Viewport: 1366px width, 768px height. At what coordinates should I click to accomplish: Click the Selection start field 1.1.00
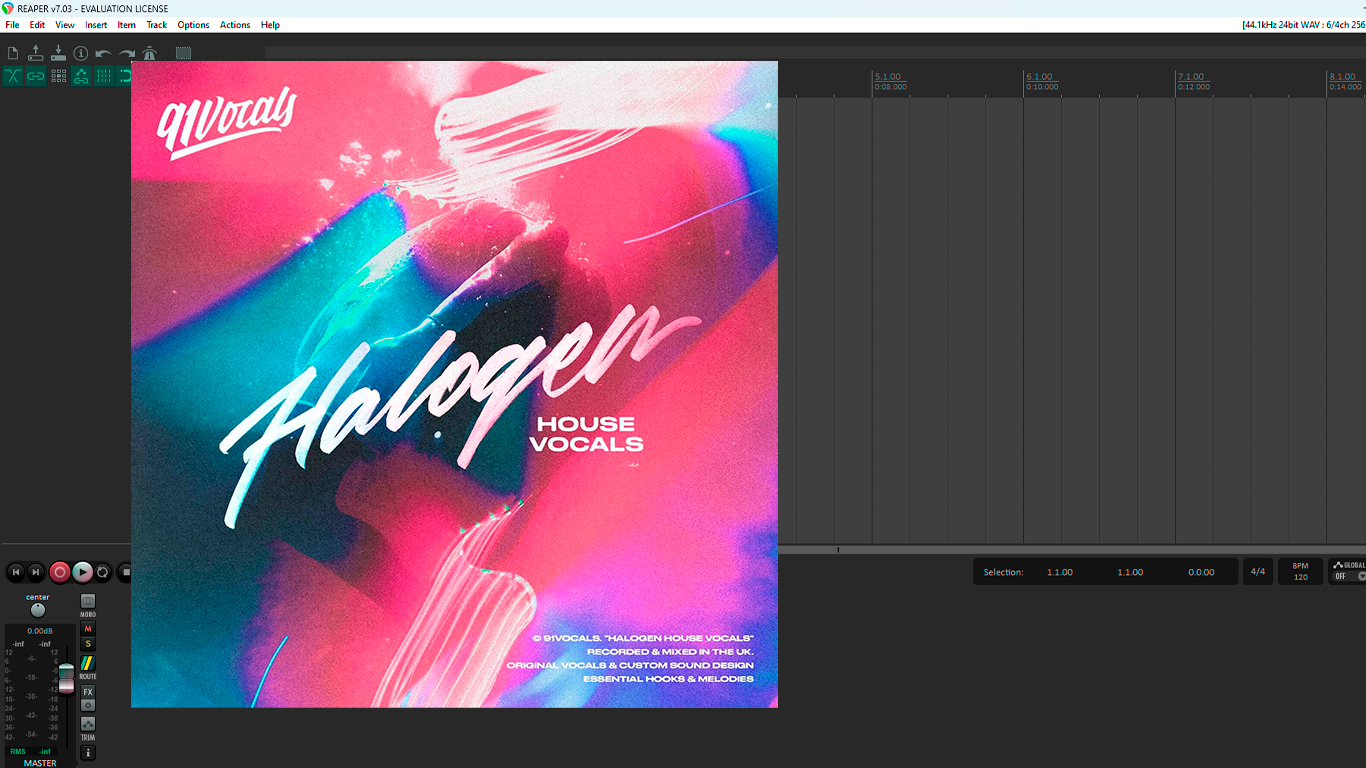point(1060,572)
